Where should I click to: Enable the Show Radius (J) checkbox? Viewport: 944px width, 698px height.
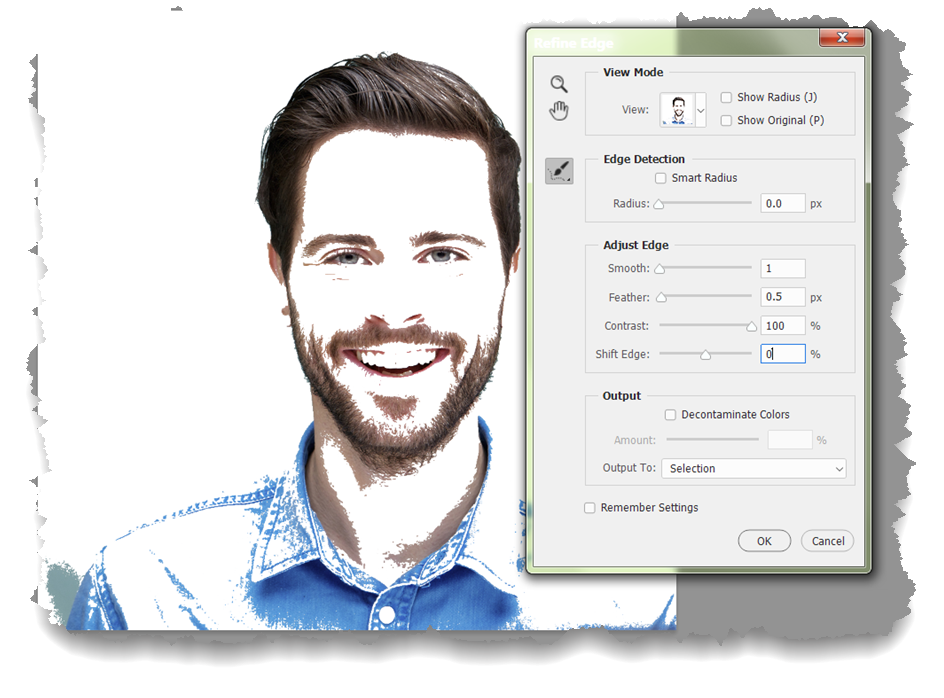pyautogui.click(x=727, y=97)
